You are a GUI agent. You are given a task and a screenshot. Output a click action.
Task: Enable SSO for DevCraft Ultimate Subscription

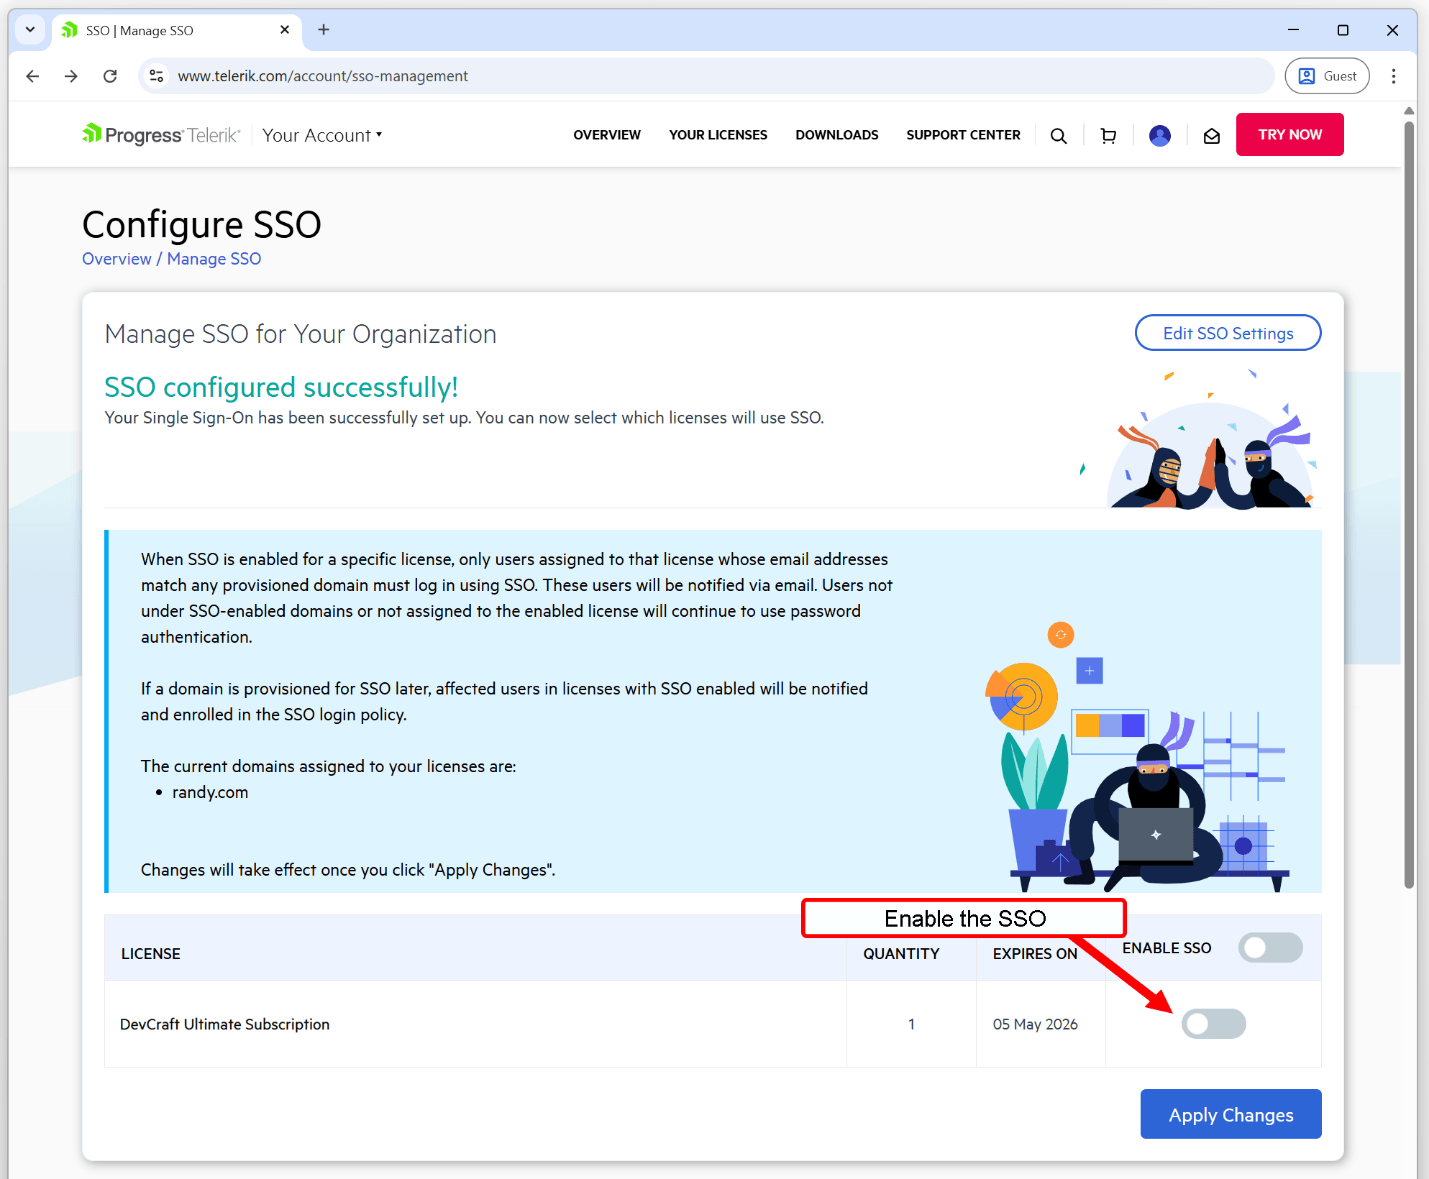point(1214,1024)
